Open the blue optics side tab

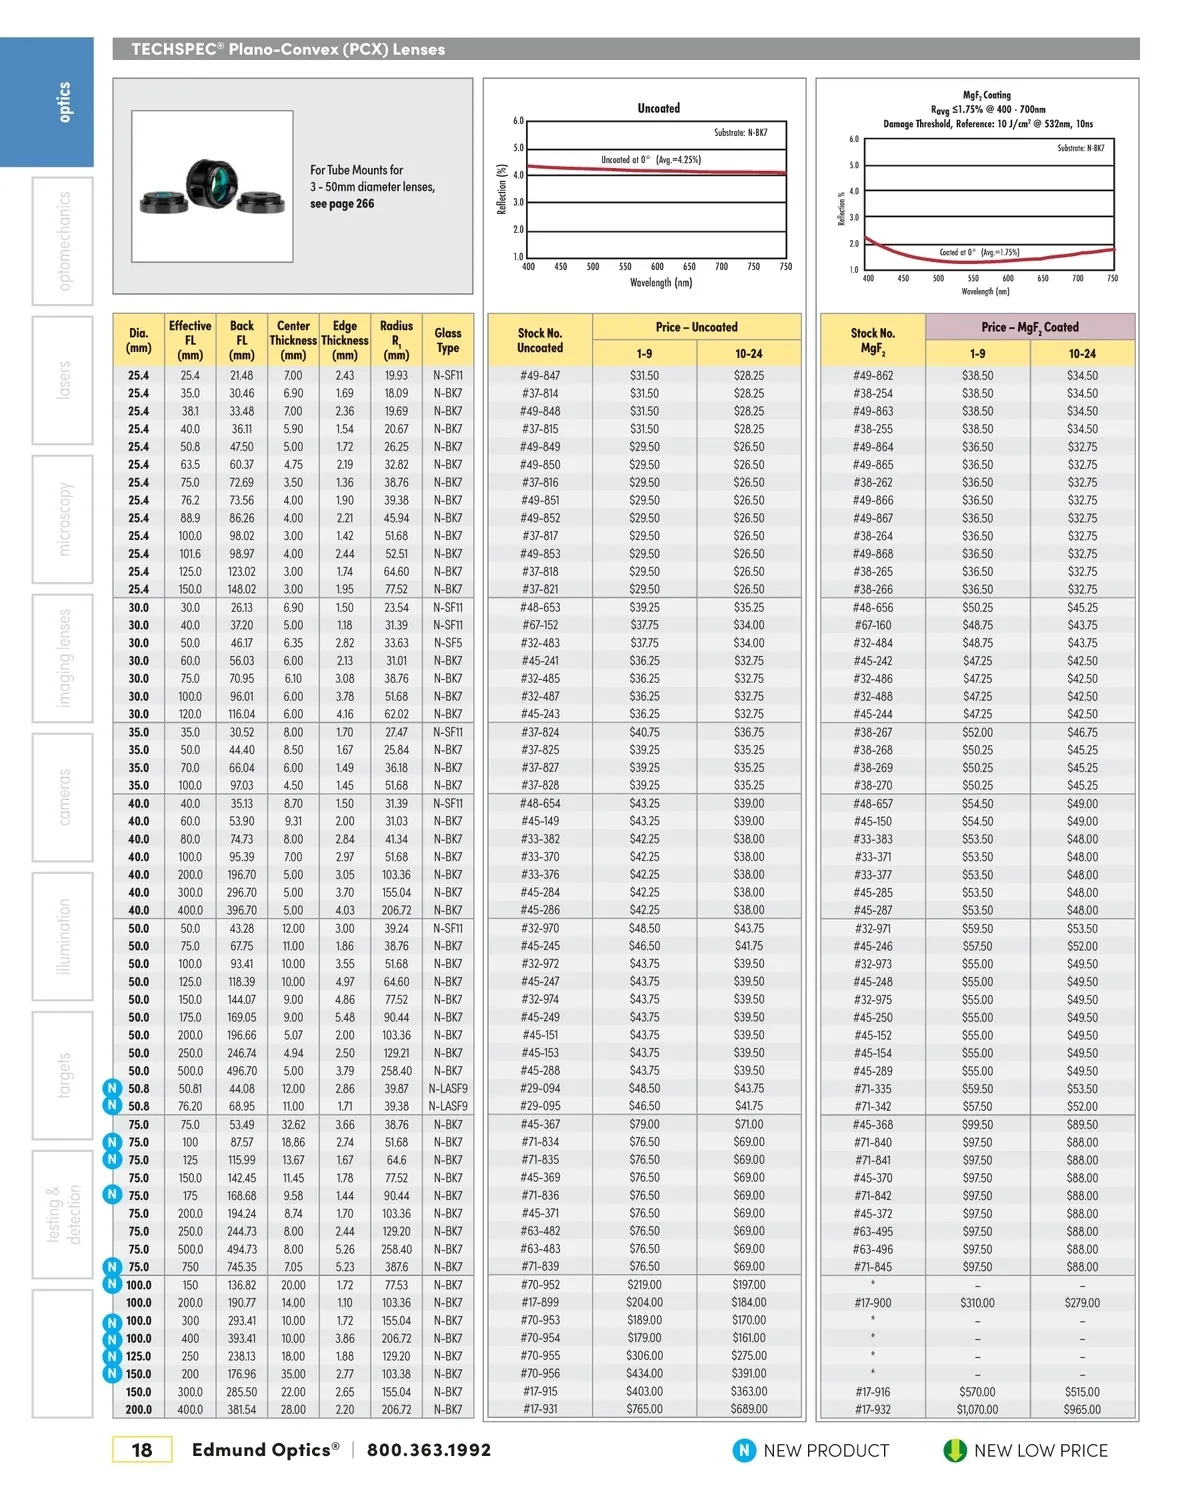(62, 102)
